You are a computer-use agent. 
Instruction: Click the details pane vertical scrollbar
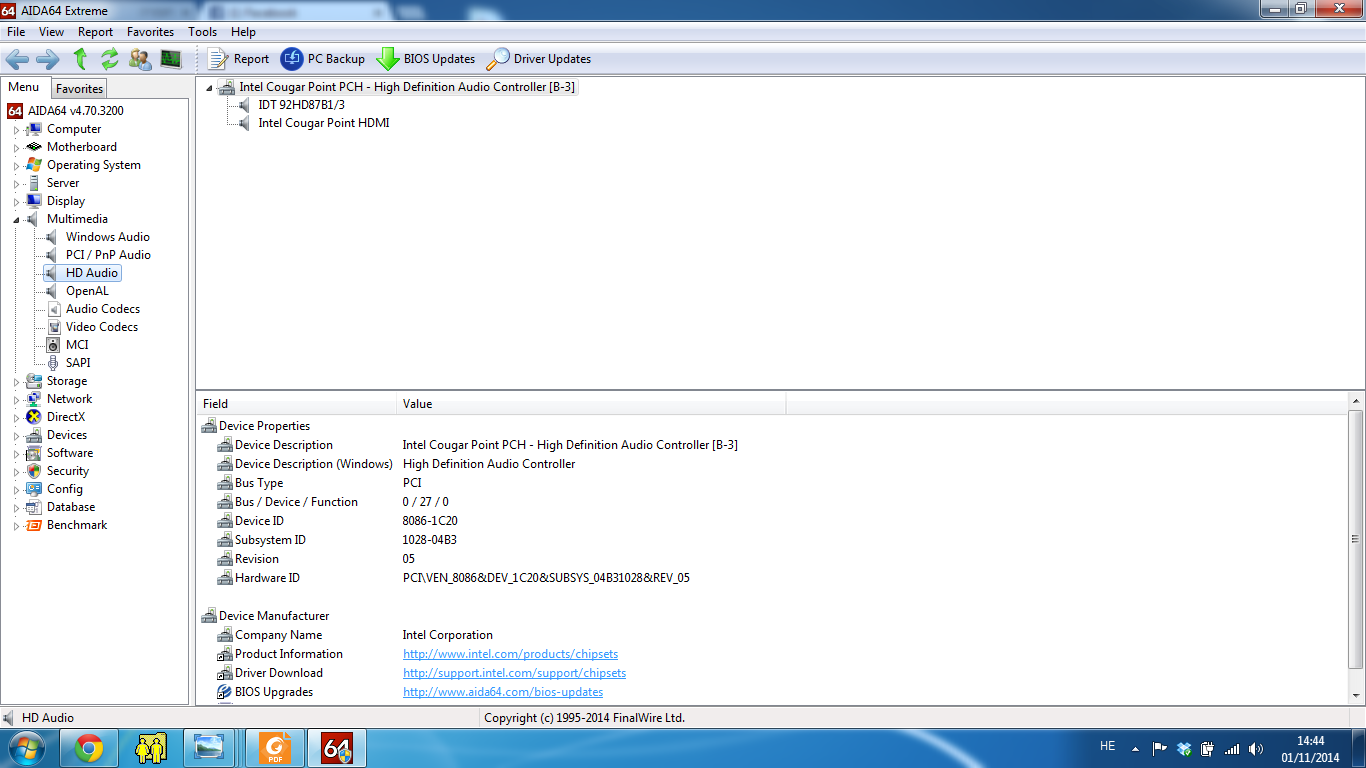pos(1356,540)
